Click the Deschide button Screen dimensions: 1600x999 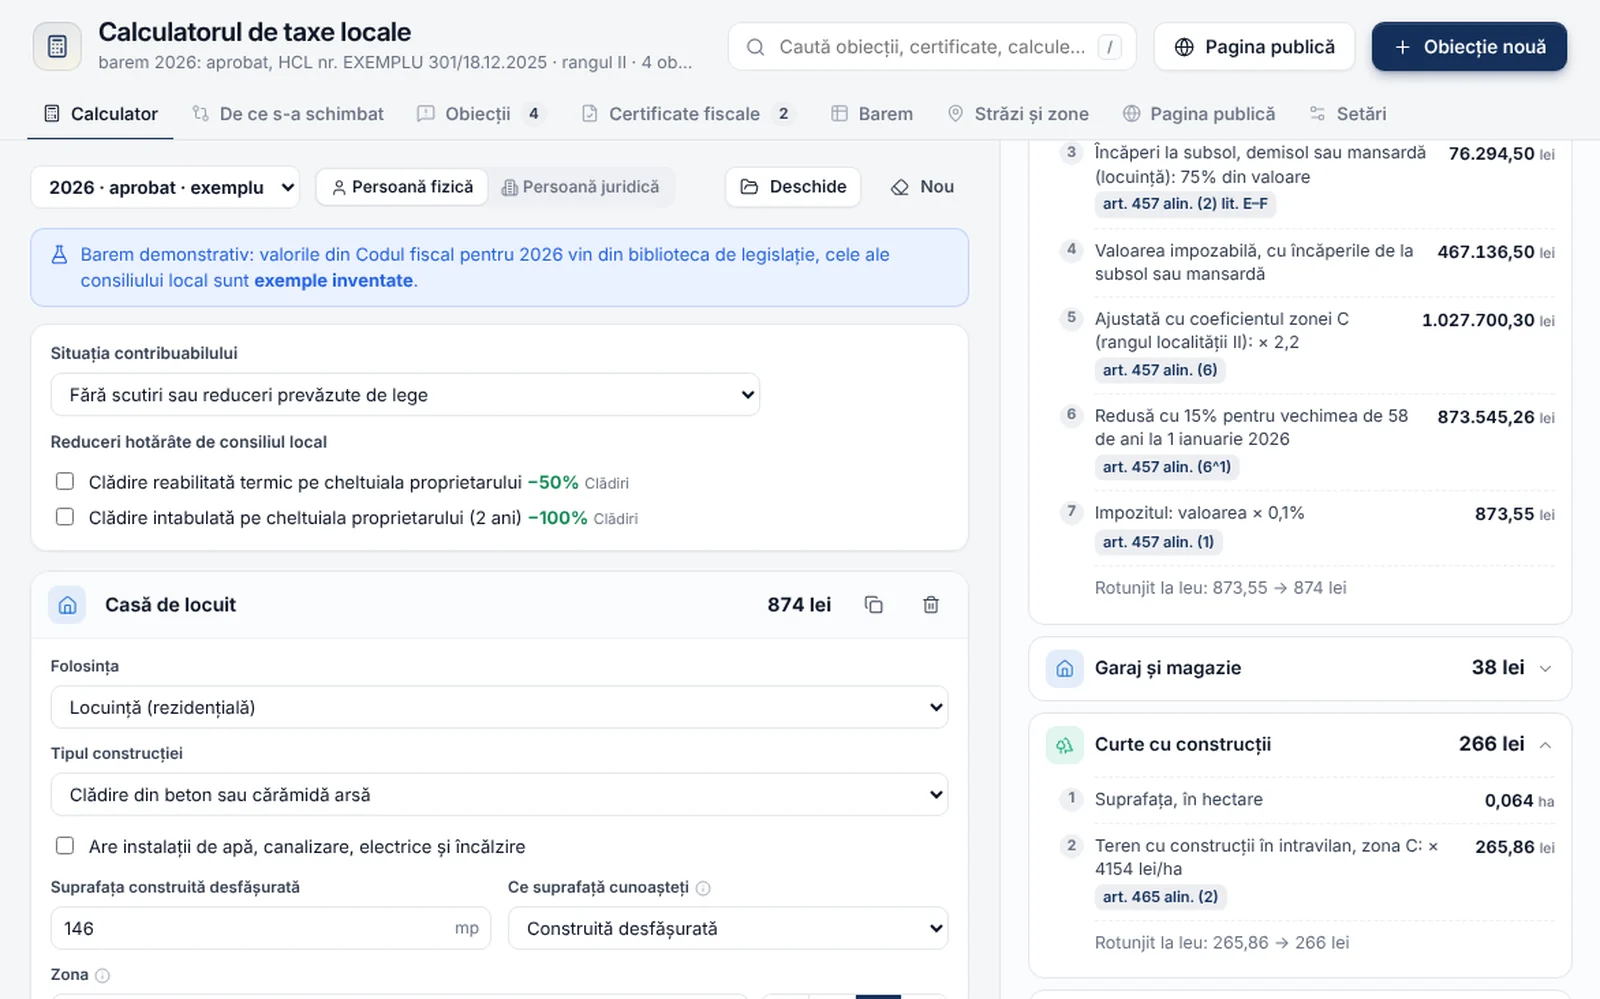(x=793, y=187)
